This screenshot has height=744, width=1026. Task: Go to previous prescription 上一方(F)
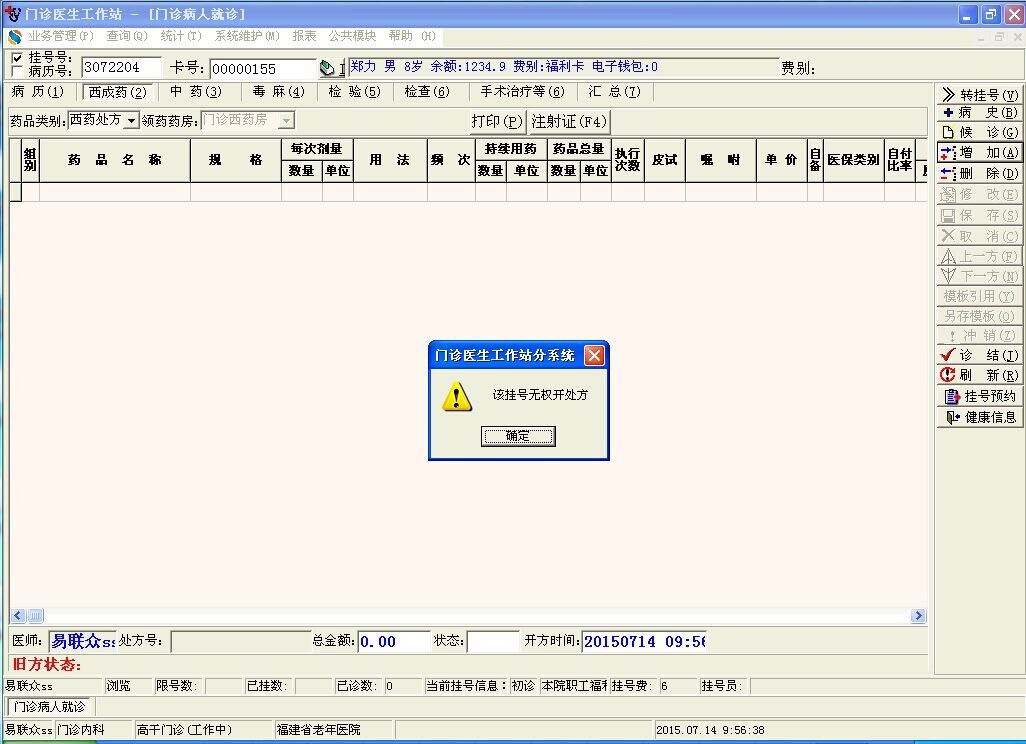pyautogui.click(x=980, y=256)
